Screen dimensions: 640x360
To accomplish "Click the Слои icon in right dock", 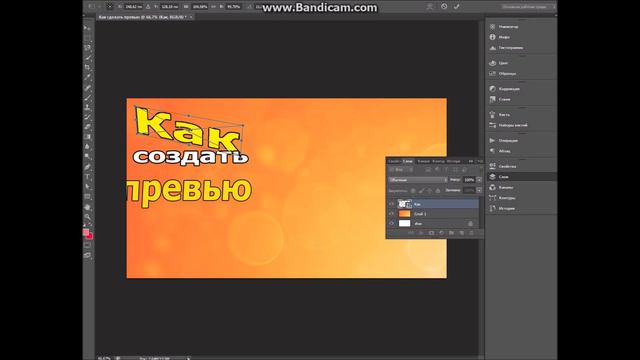I will pyautogui.click(x=493, y=177).
